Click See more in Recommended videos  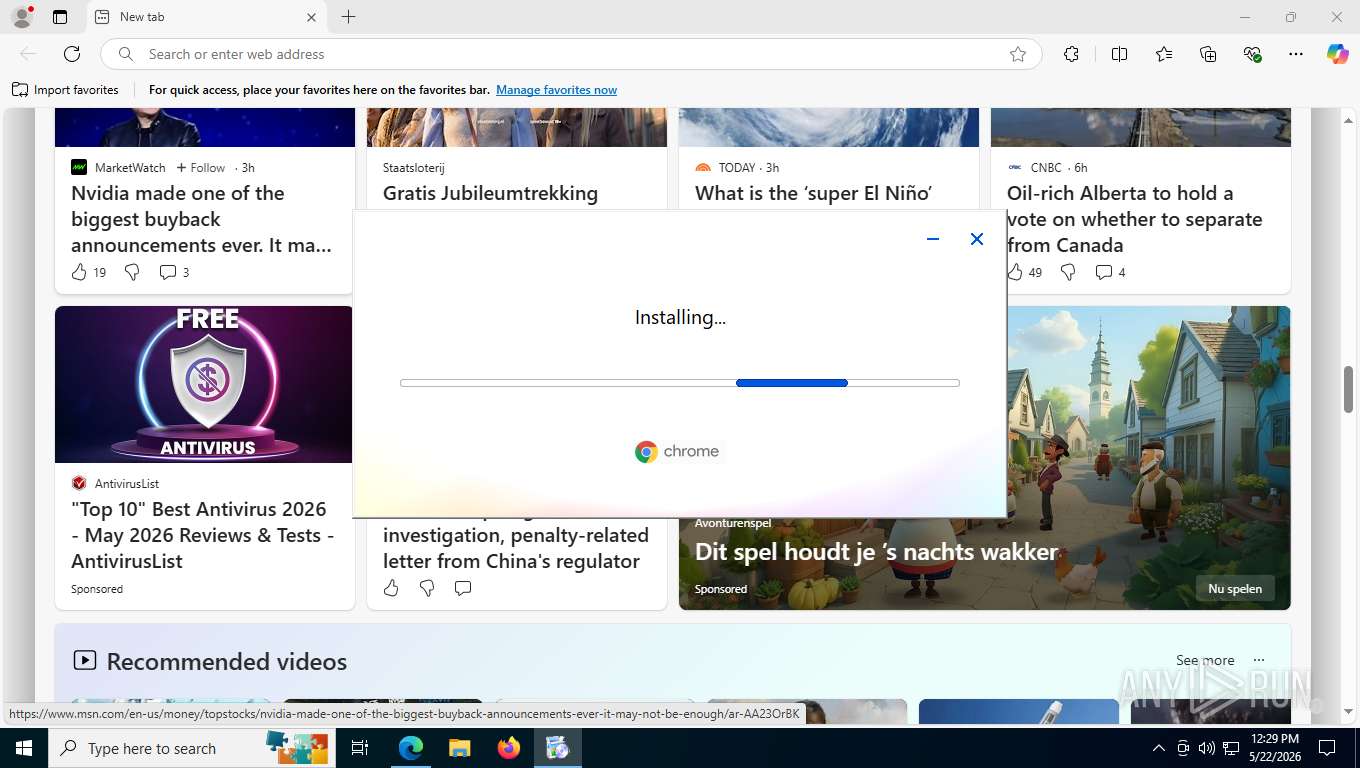coord(1205,660)
